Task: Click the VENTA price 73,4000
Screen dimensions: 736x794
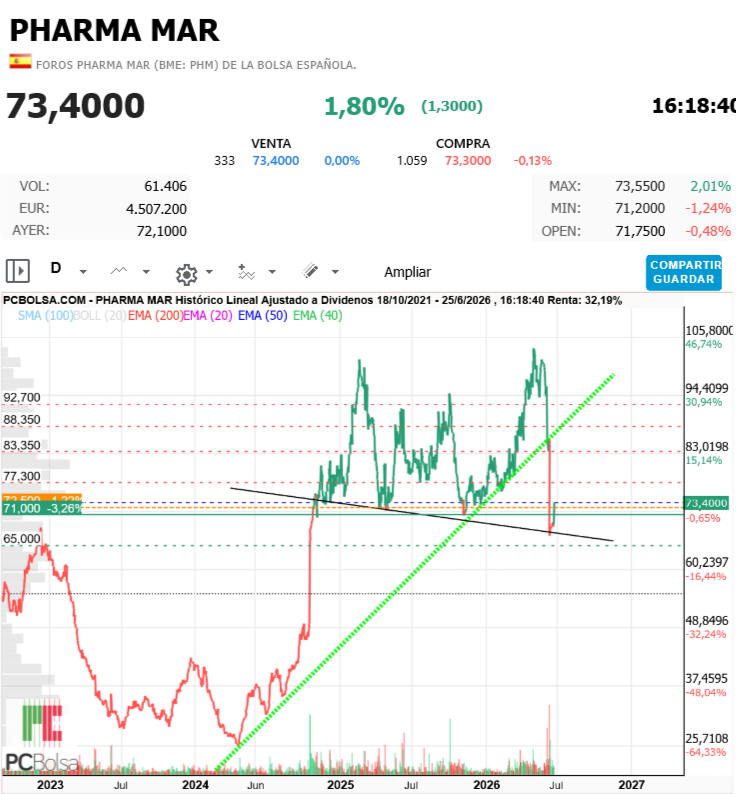Action: 276,161
